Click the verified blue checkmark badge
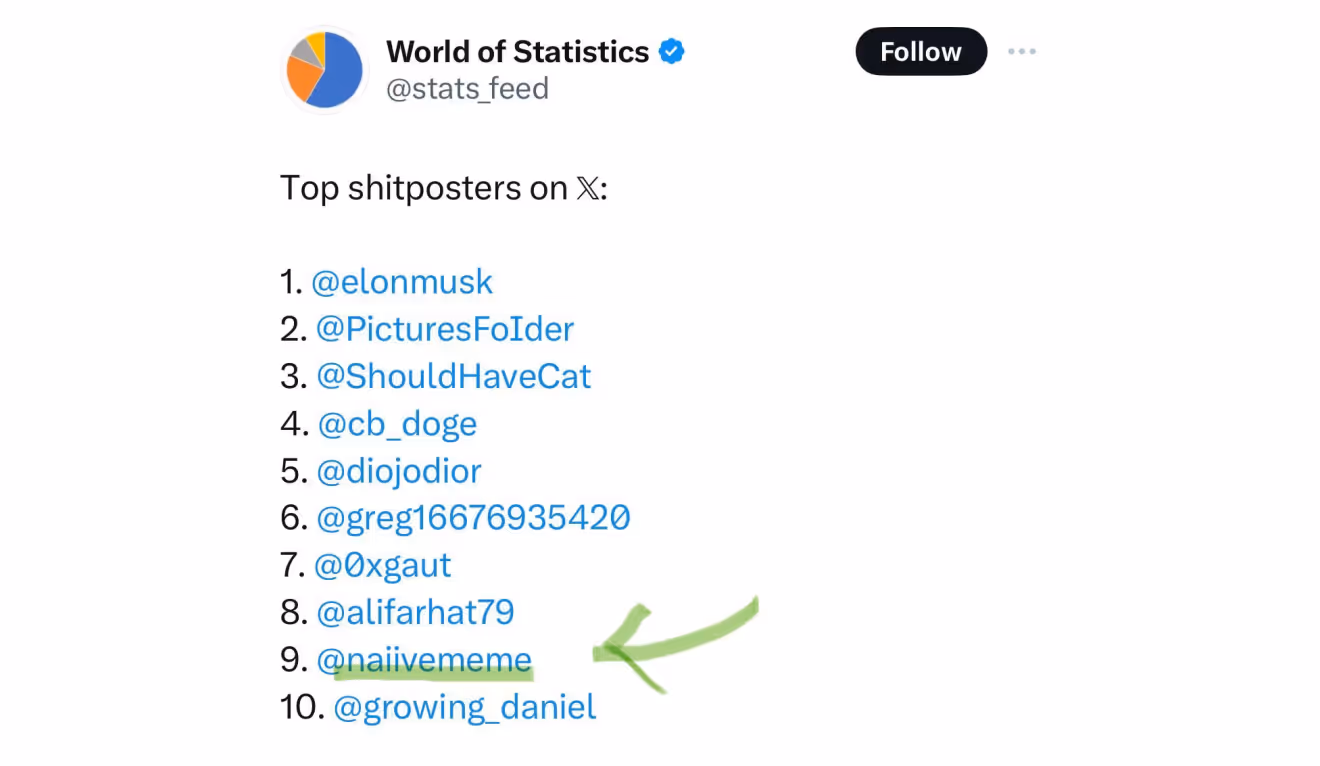1320x766 pixels. pyautogui.click(x=672, y=52)
